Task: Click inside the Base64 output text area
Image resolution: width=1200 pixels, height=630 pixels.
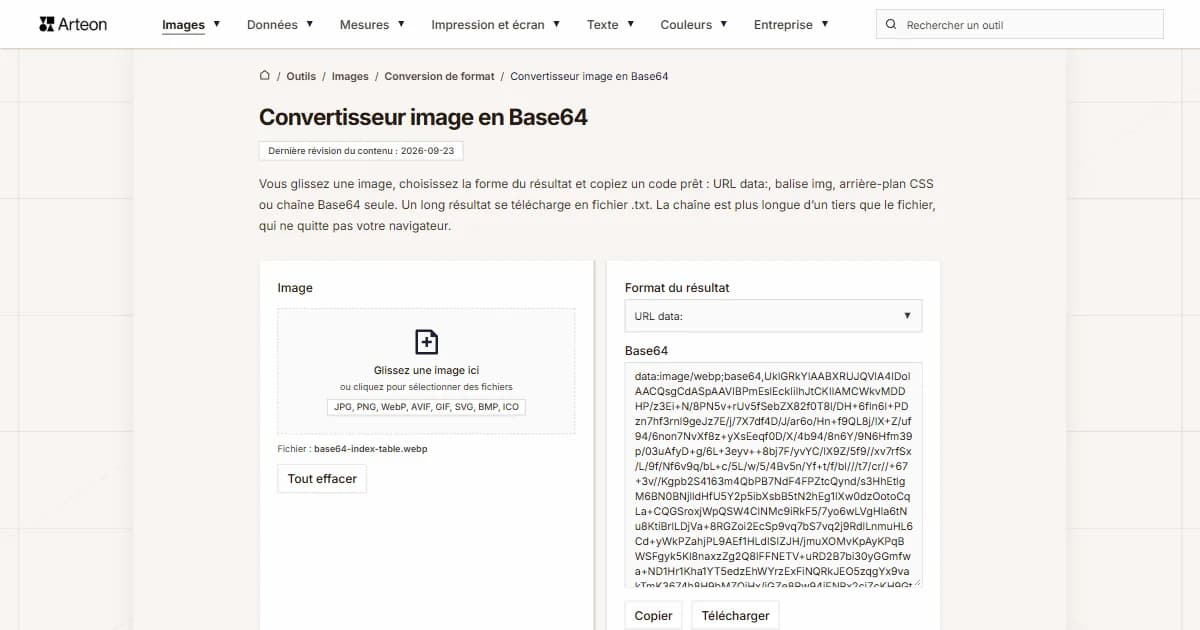Action: tap(773, 475)
